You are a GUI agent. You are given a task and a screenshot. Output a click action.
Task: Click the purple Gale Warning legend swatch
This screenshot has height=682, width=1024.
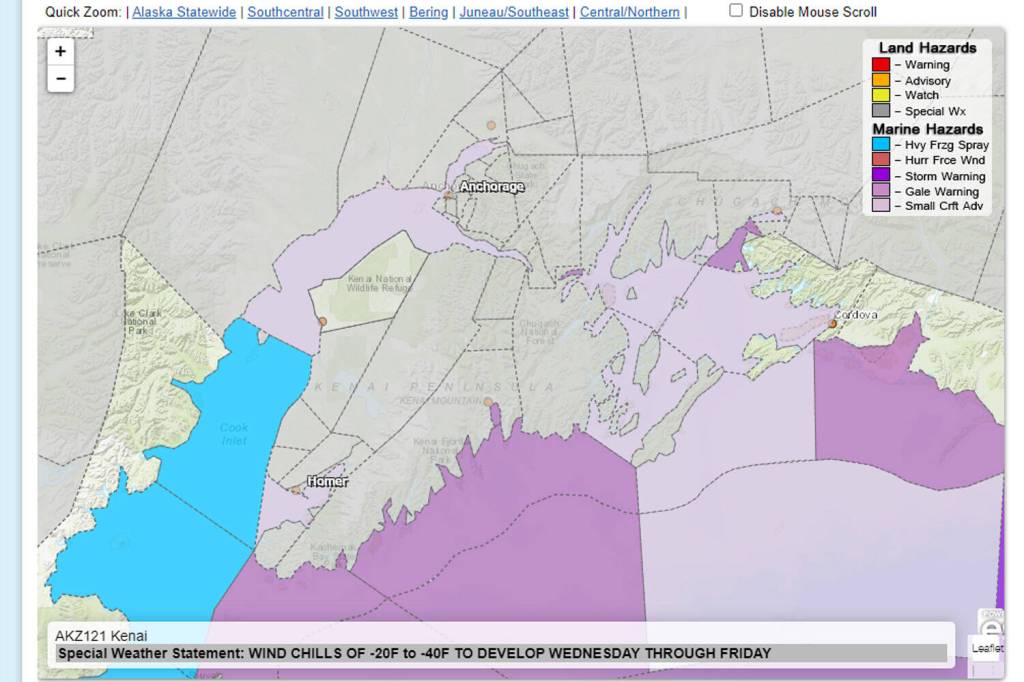[x=880, y=191]
